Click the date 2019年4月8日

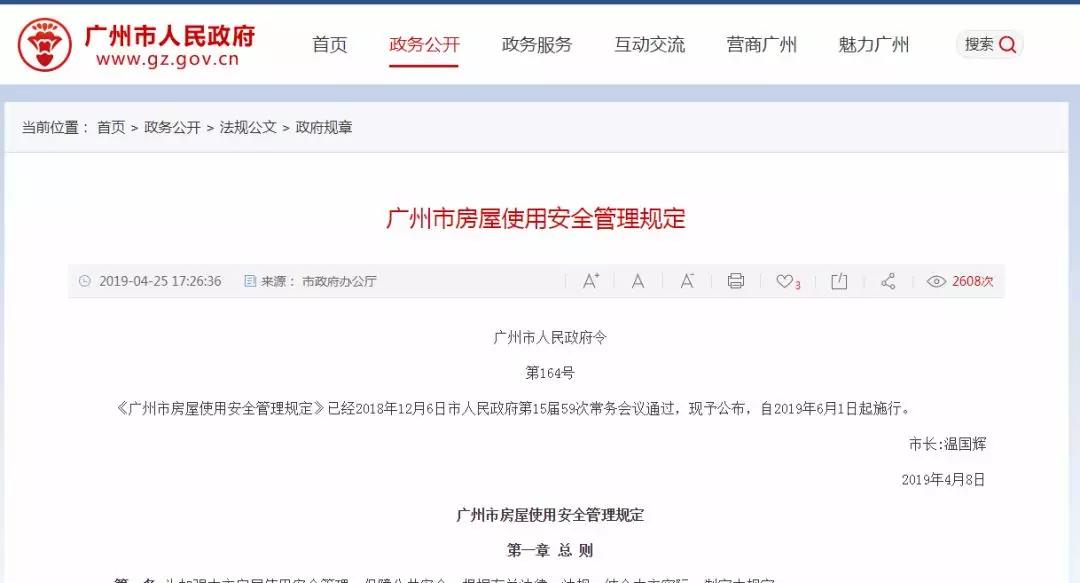click(x=943, y=480)
